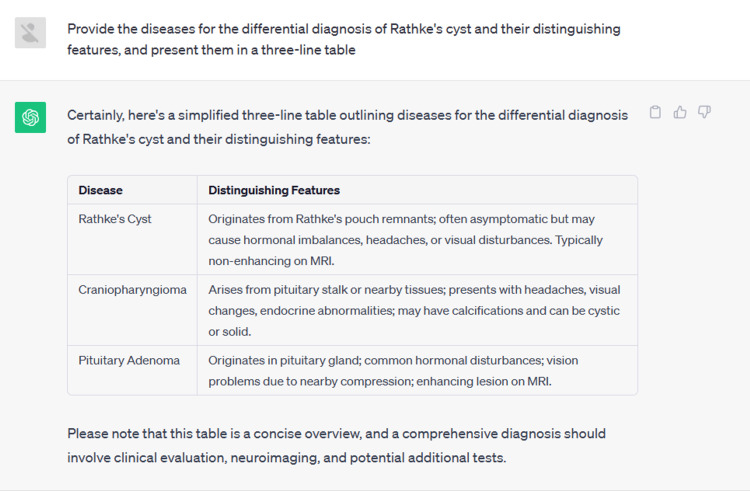Click the text "enhancing lesion on MRI."
This screenshot has width=750, height=491.
coord(484,382)
